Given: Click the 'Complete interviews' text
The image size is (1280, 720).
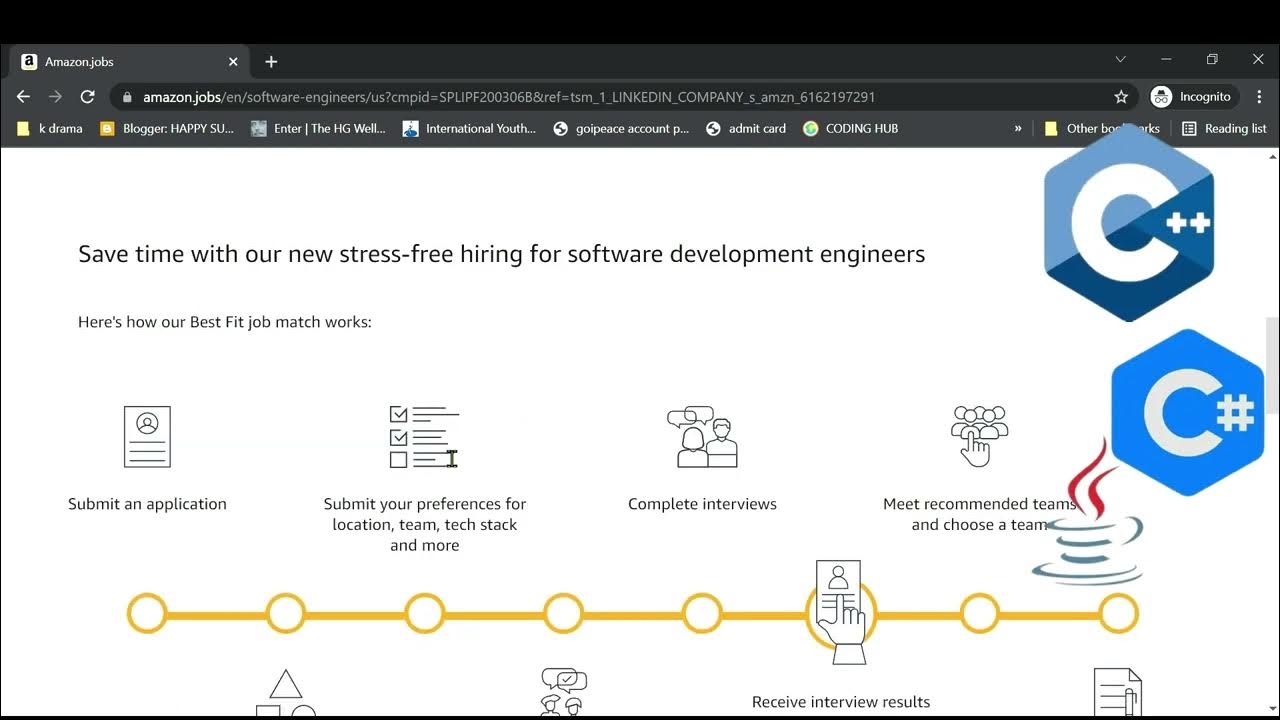Looking at the screenshot, I should click(x=702, y=504).
